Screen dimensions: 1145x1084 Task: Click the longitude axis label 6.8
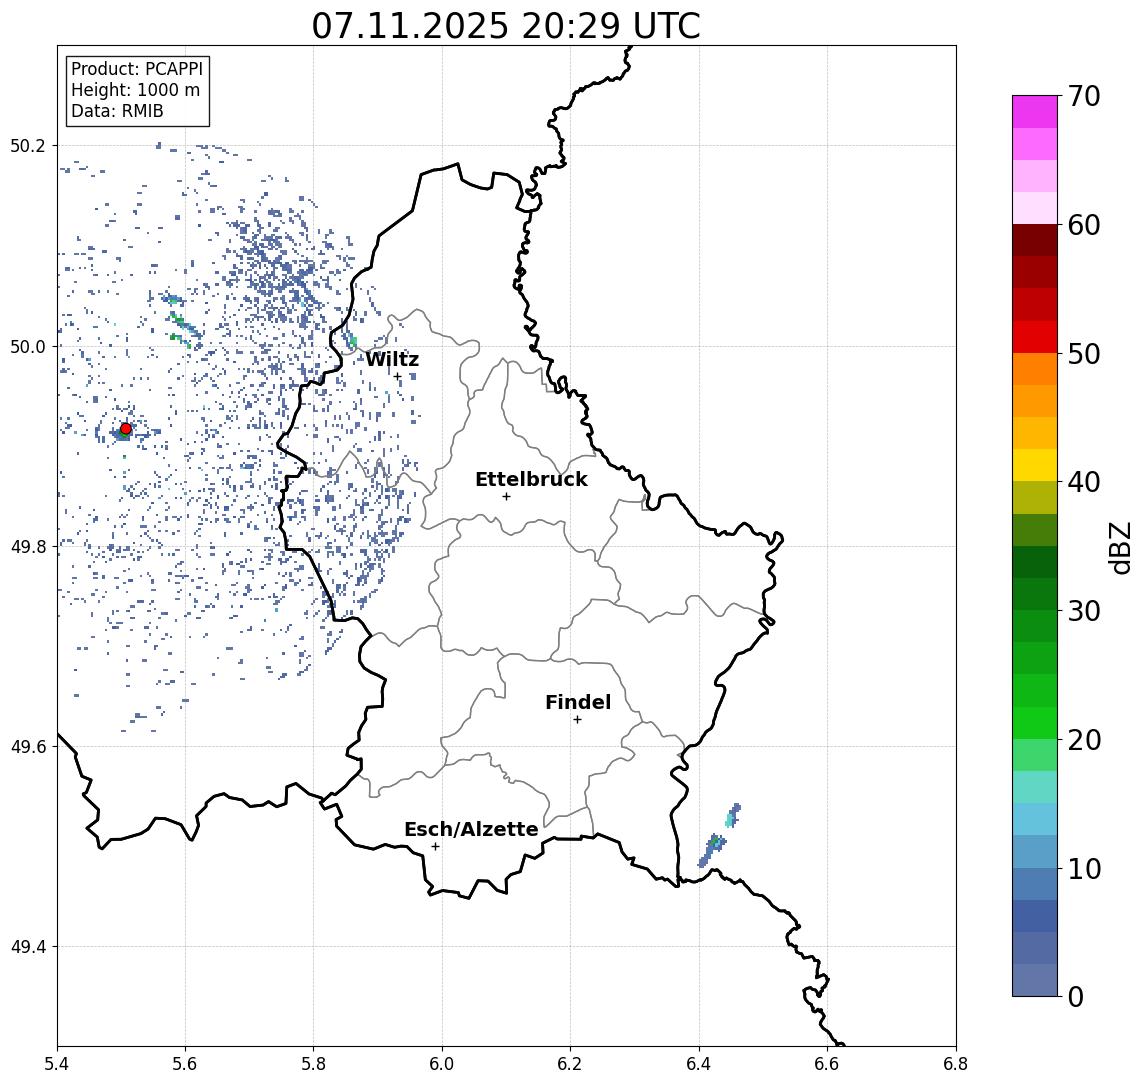coord(956,1063)
